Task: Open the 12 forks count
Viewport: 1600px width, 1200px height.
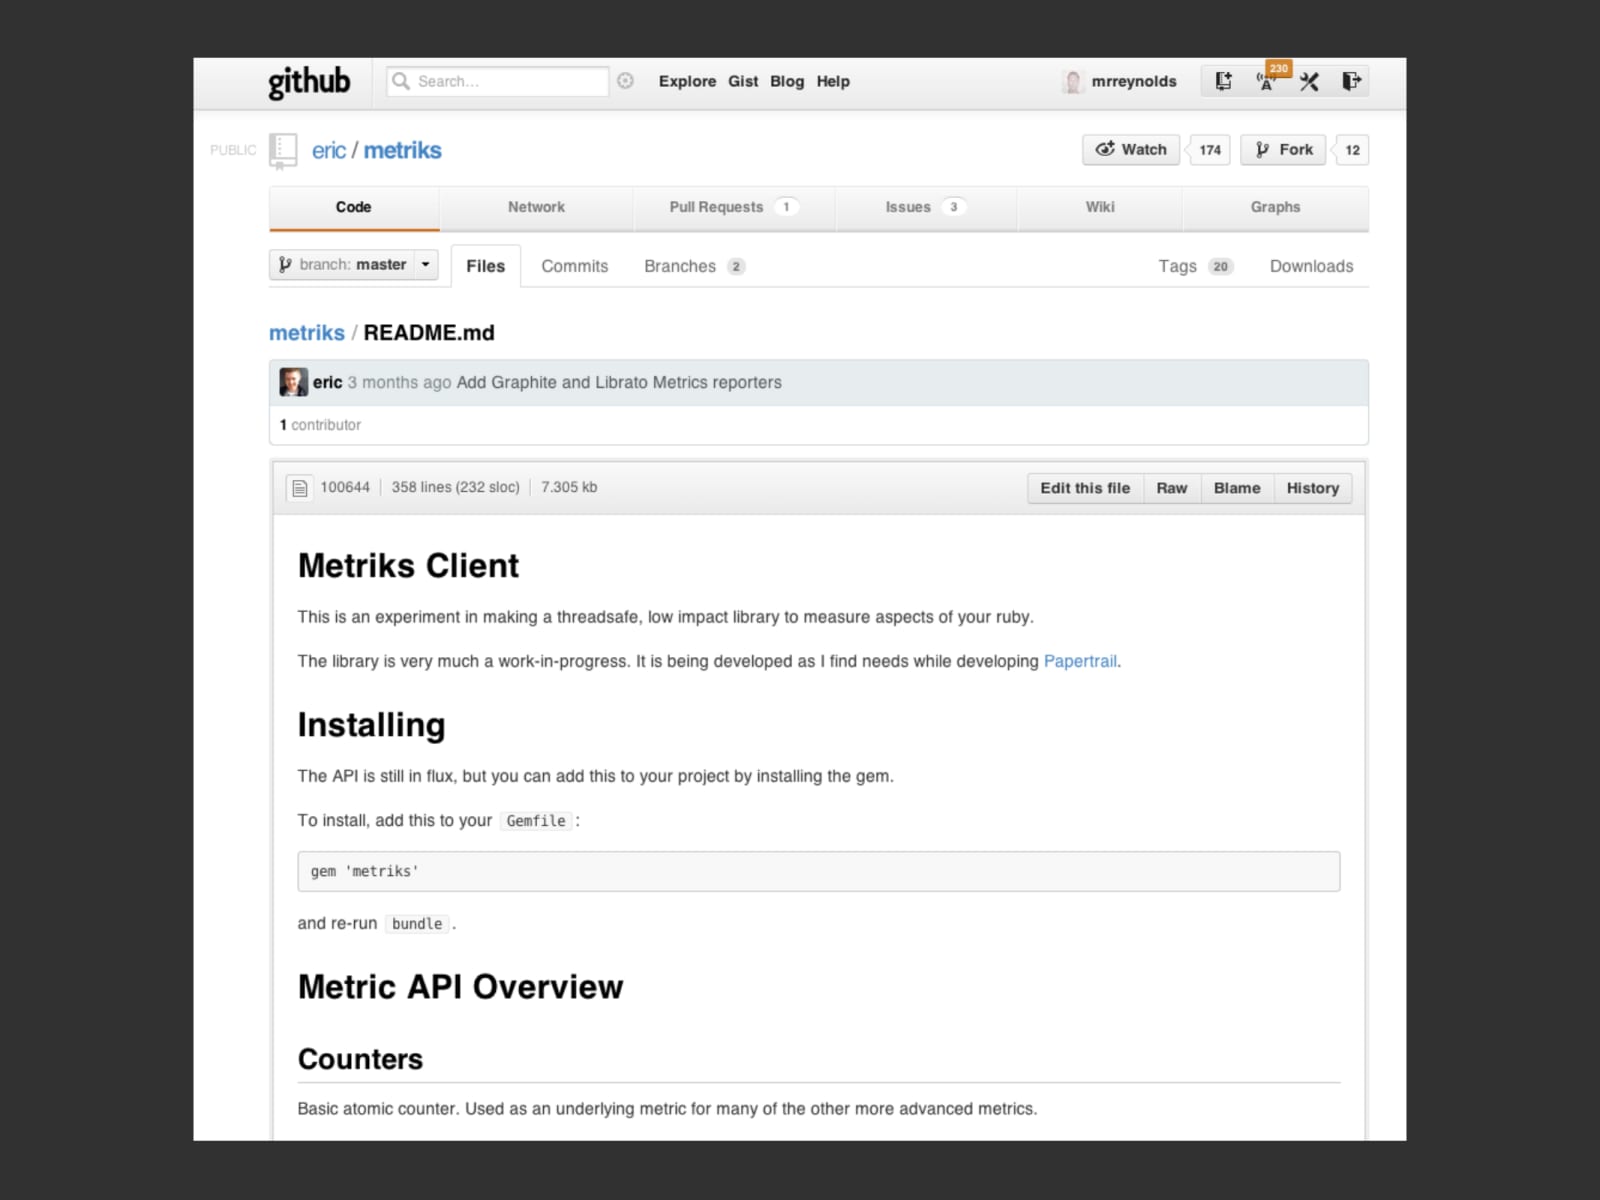Action: click(x=1352, y=150)
